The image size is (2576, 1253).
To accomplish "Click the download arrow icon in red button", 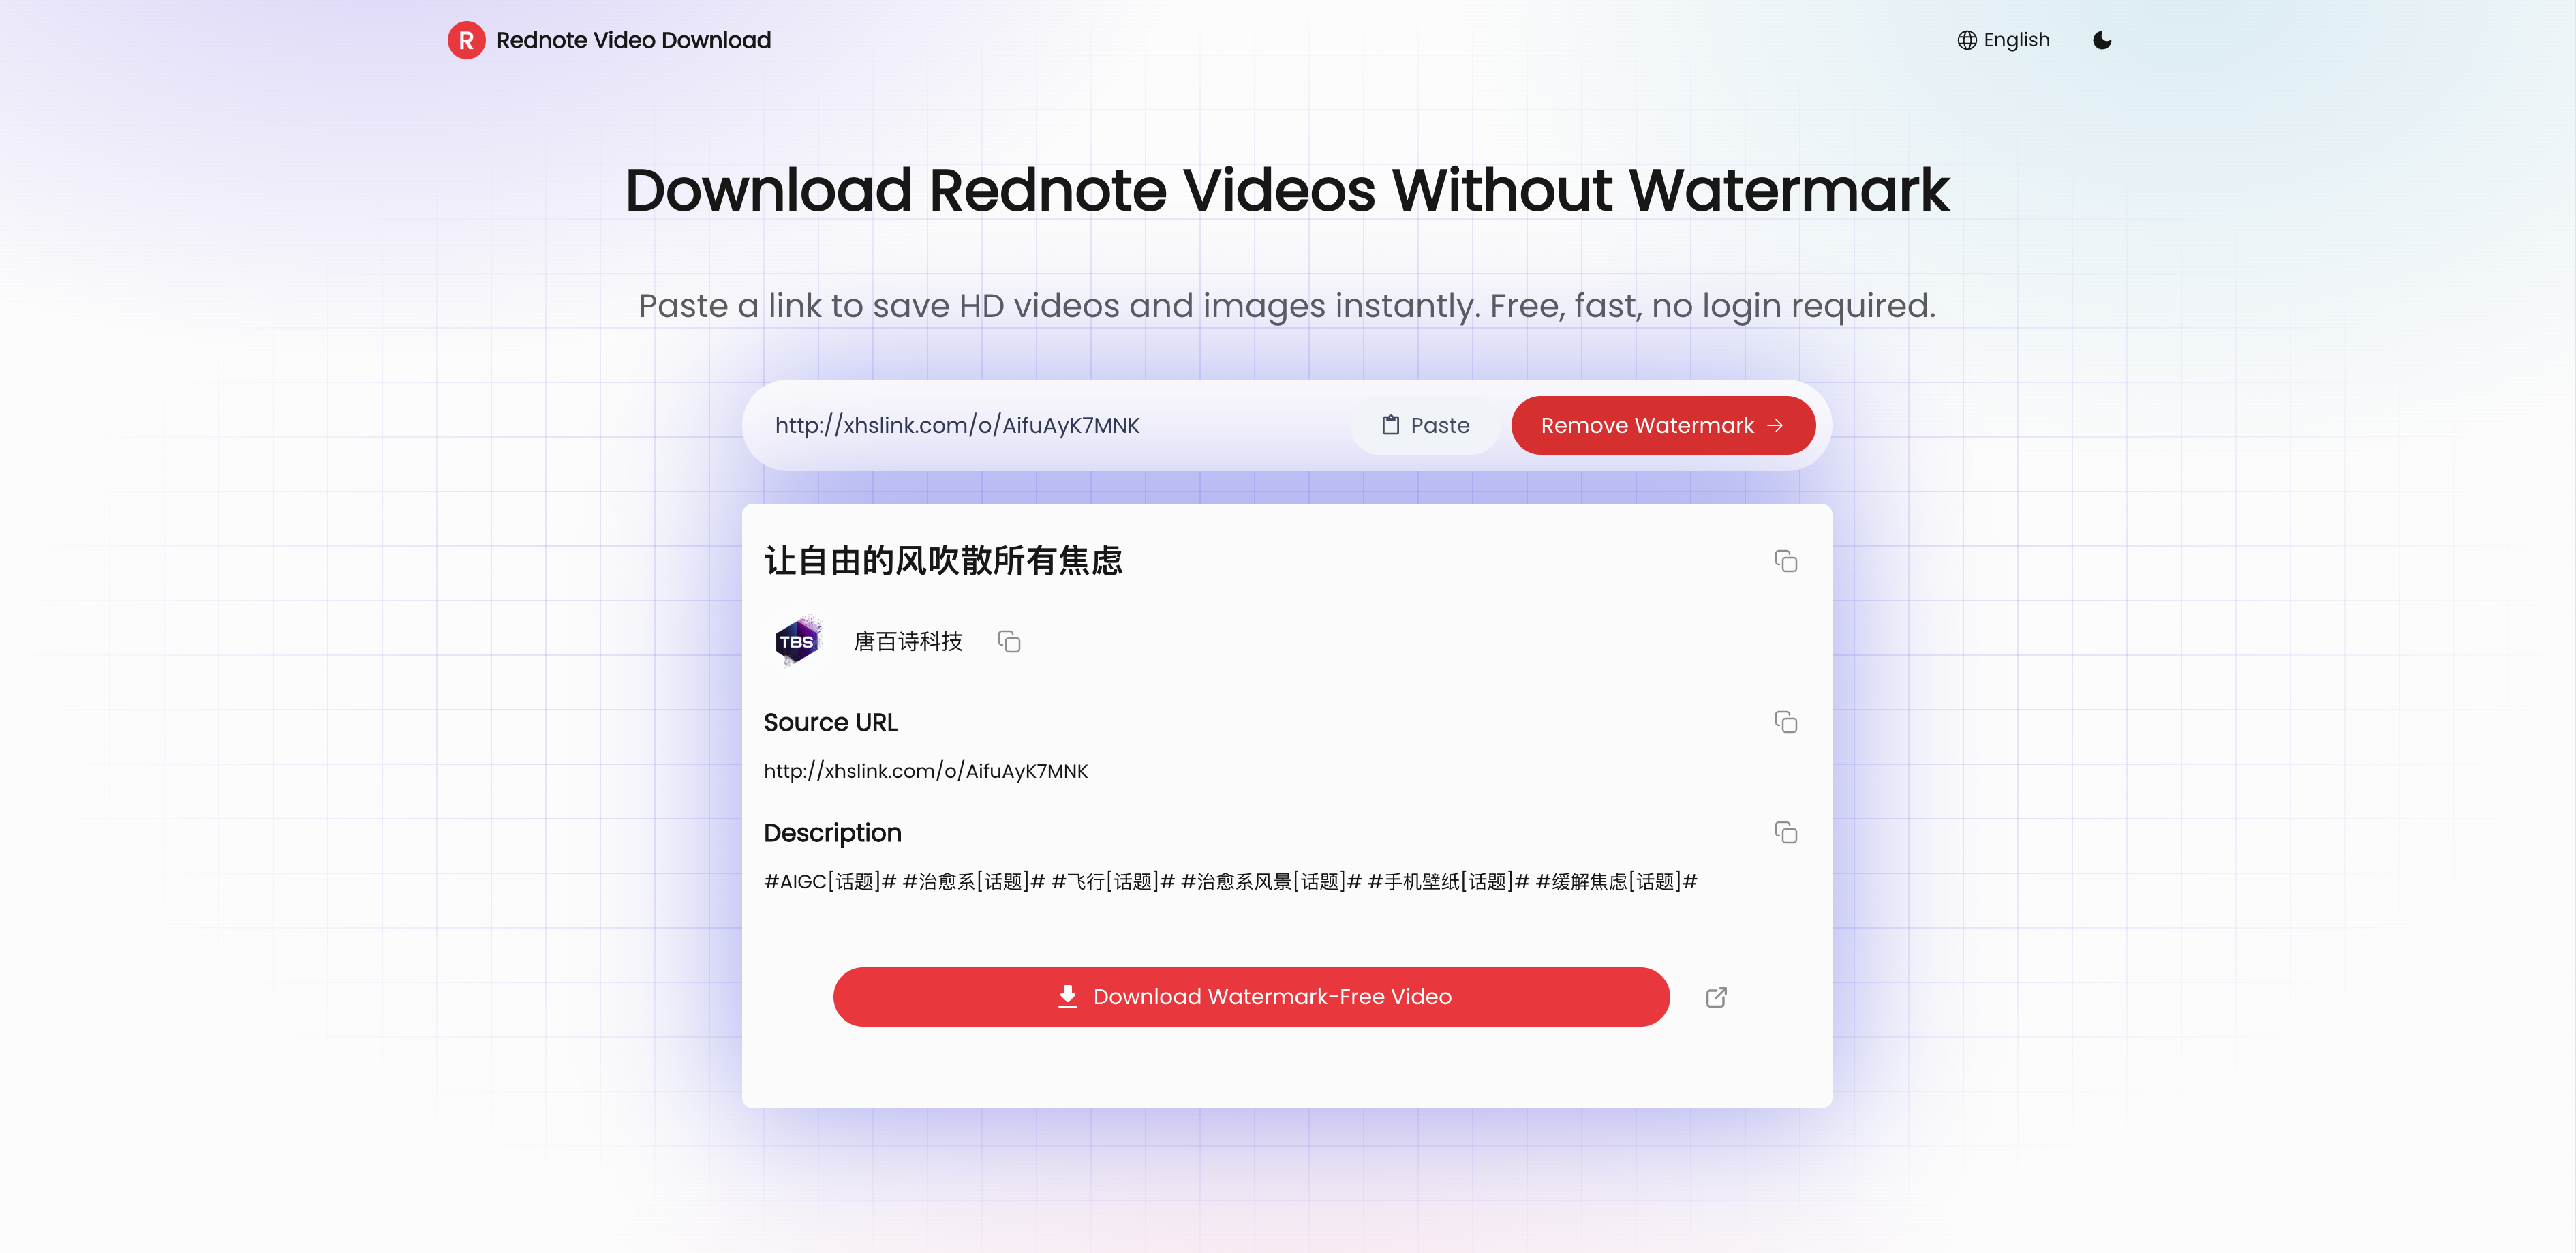I will (x=1068, y=996).
